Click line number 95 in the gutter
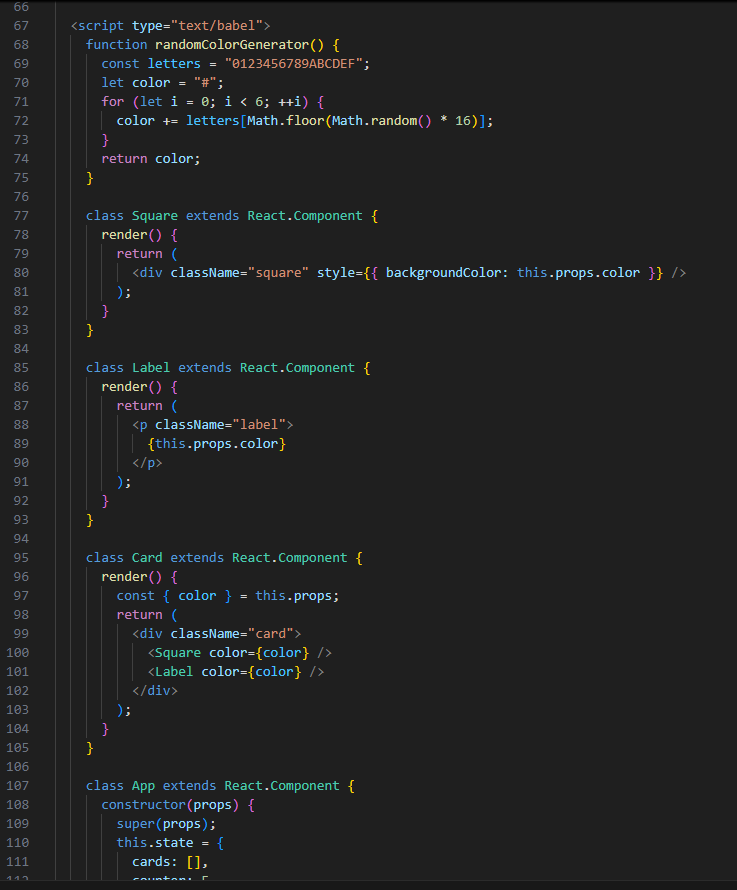The image size is (737, 890). 21,558
